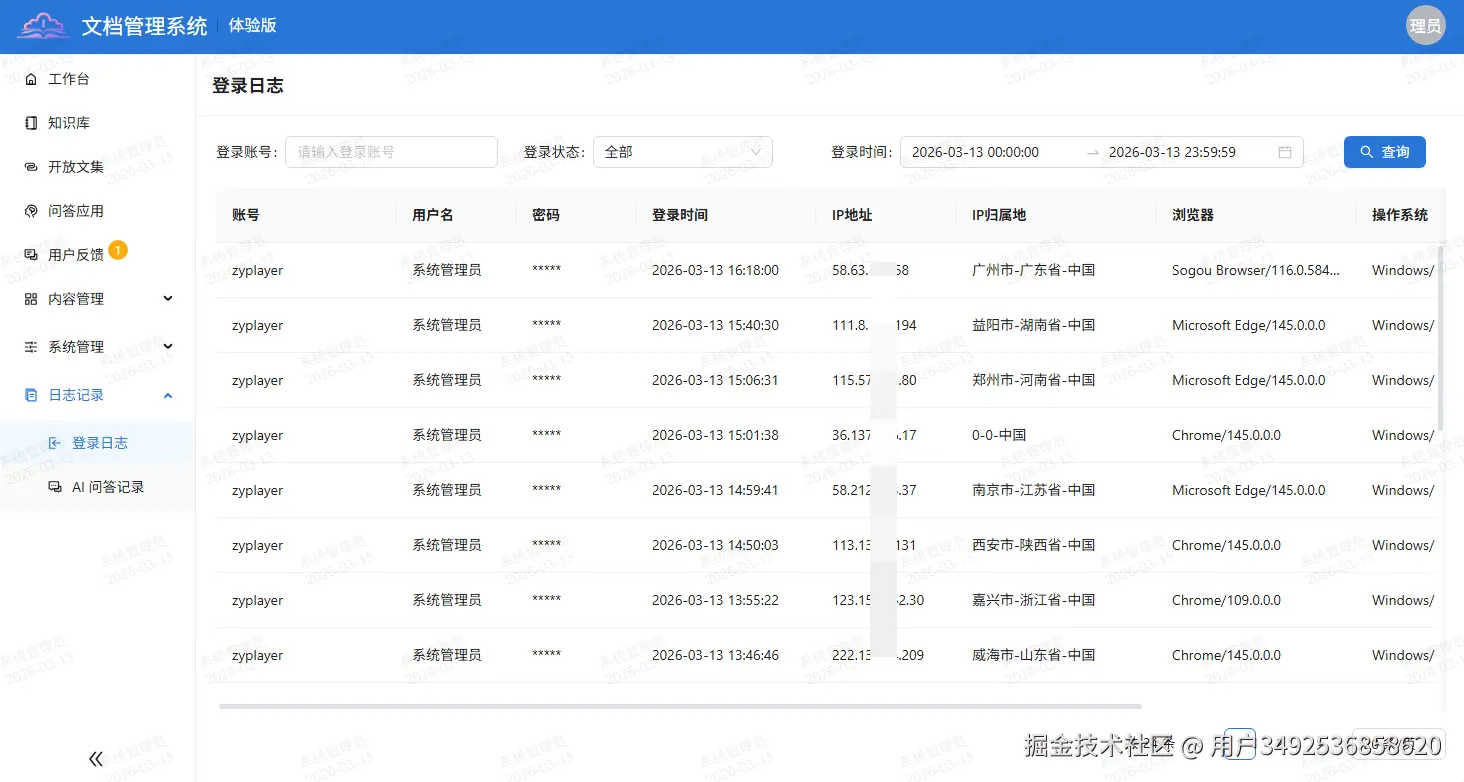Click the 系统管理 settings icon
The image size is (1464, 782).
(x=31, y=347)
